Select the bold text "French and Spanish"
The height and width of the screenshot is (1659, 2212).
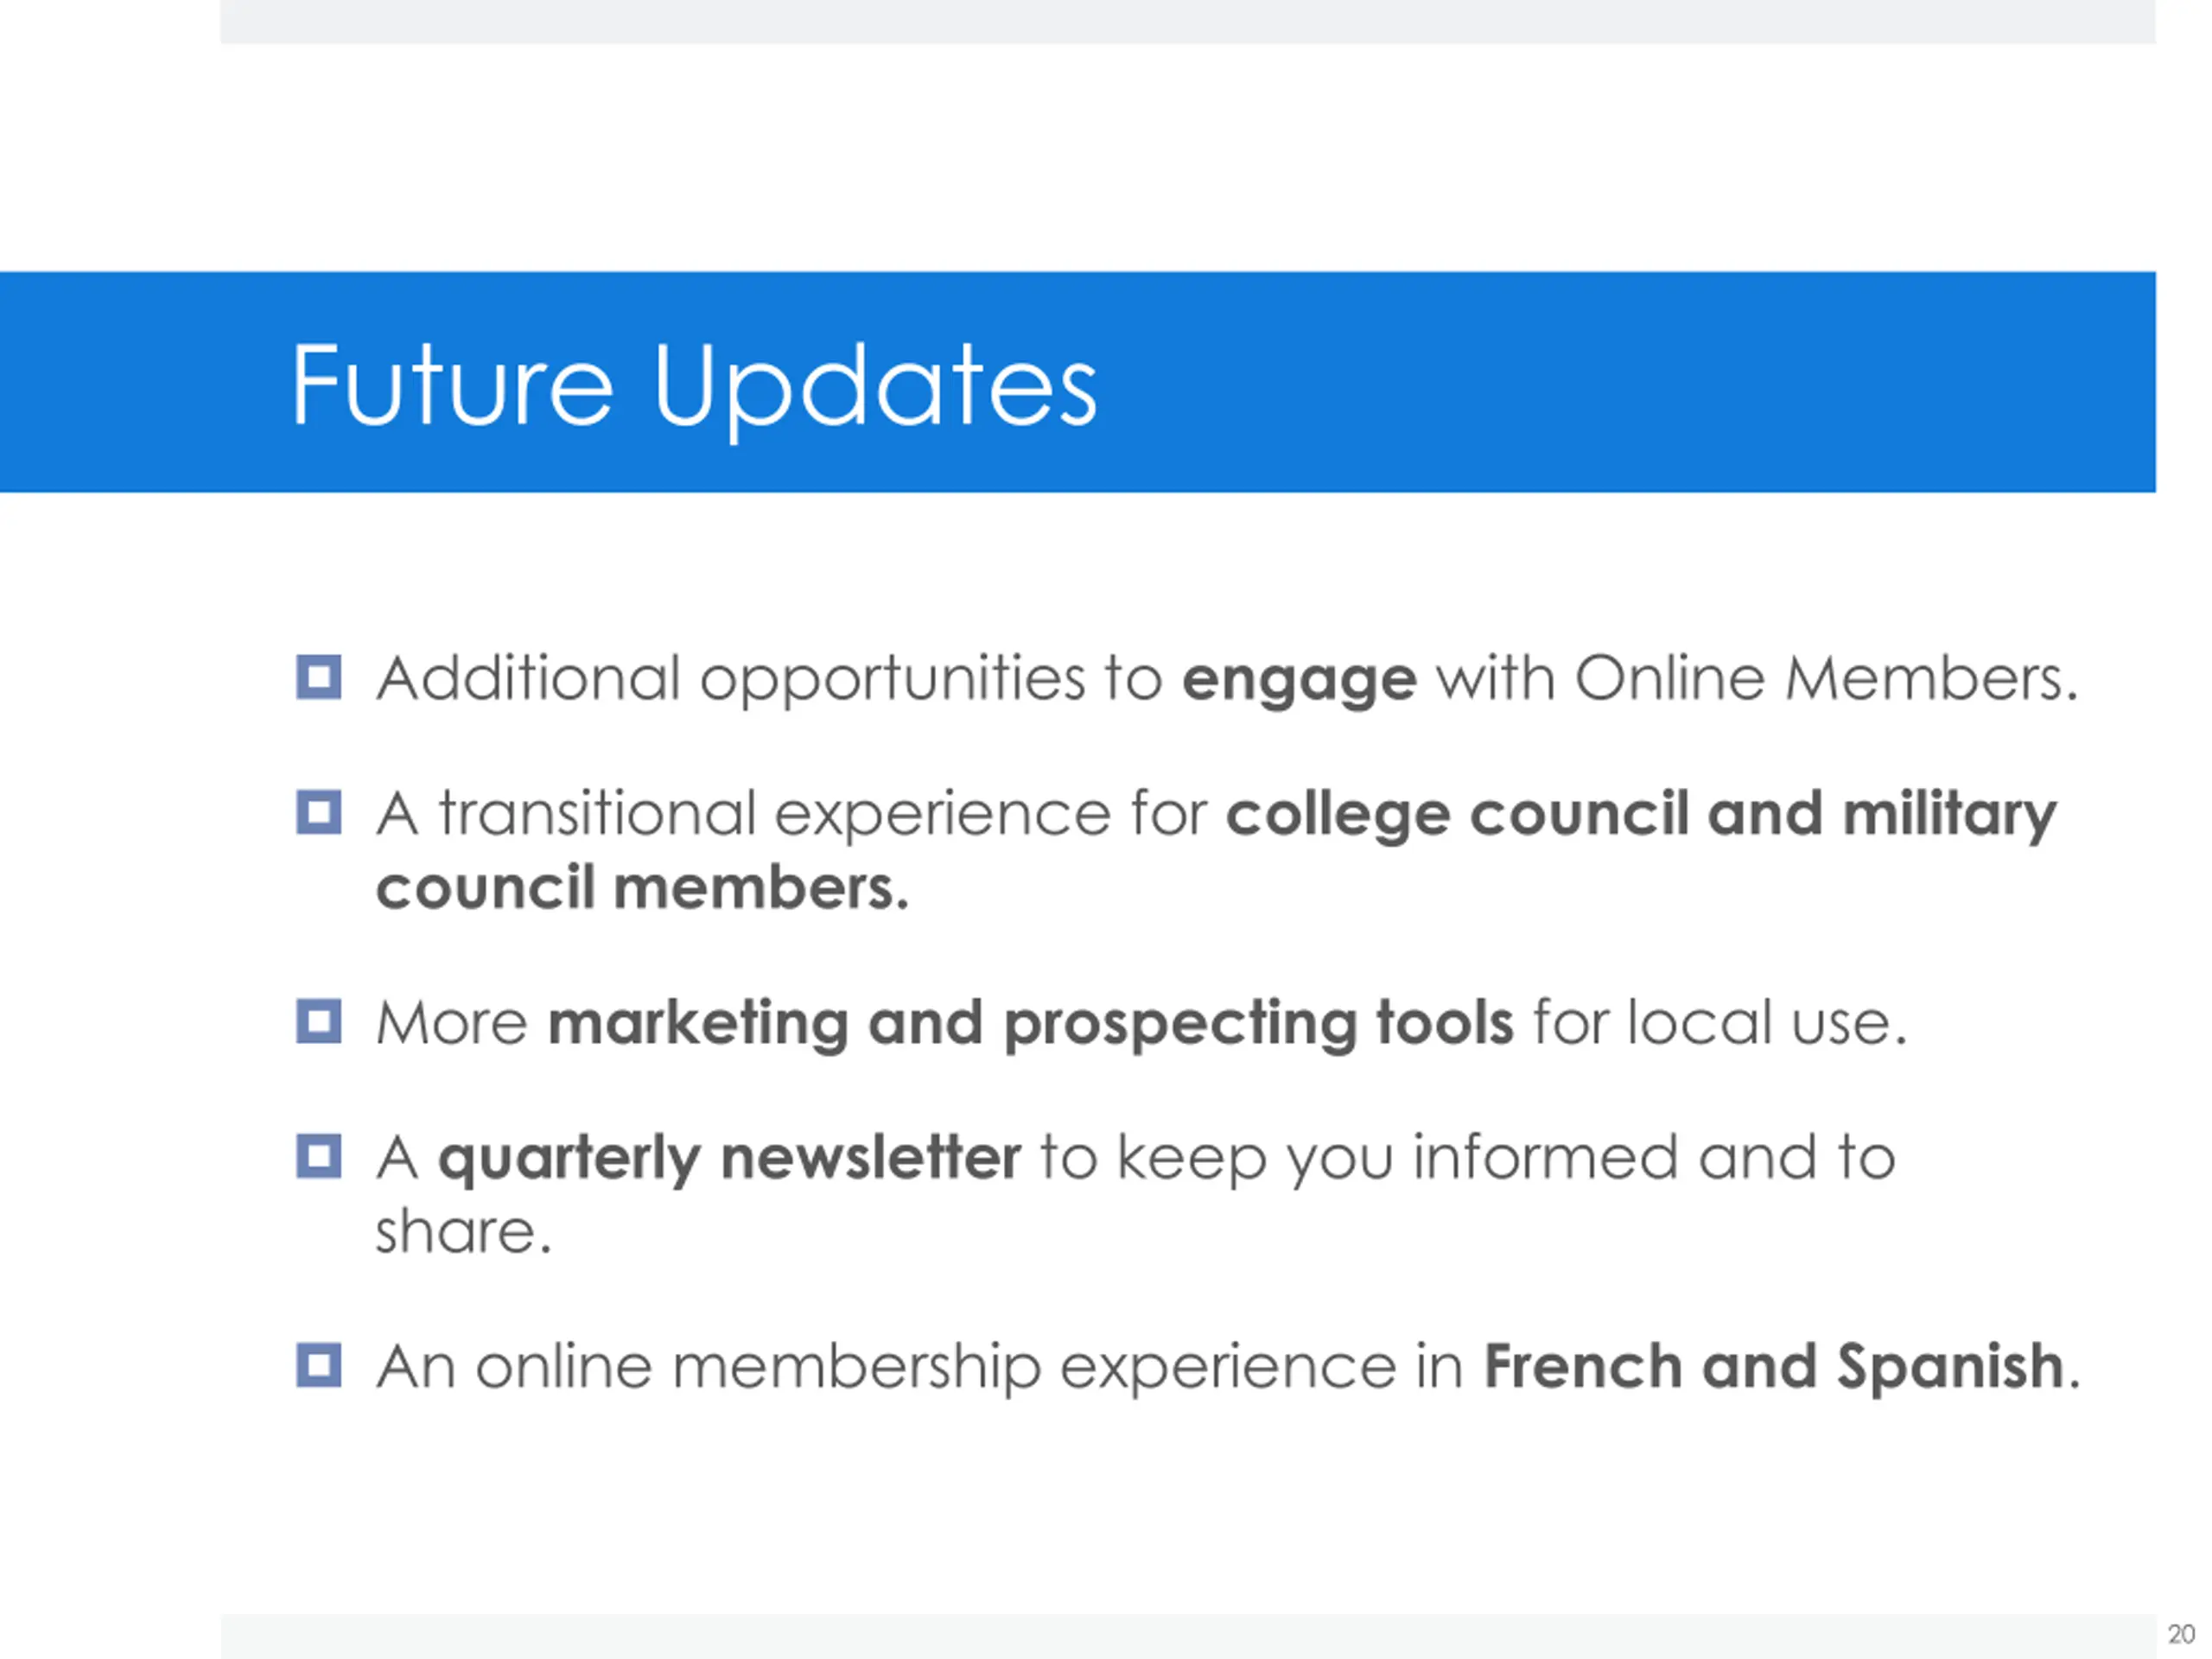click(x=1773, y=1366)
